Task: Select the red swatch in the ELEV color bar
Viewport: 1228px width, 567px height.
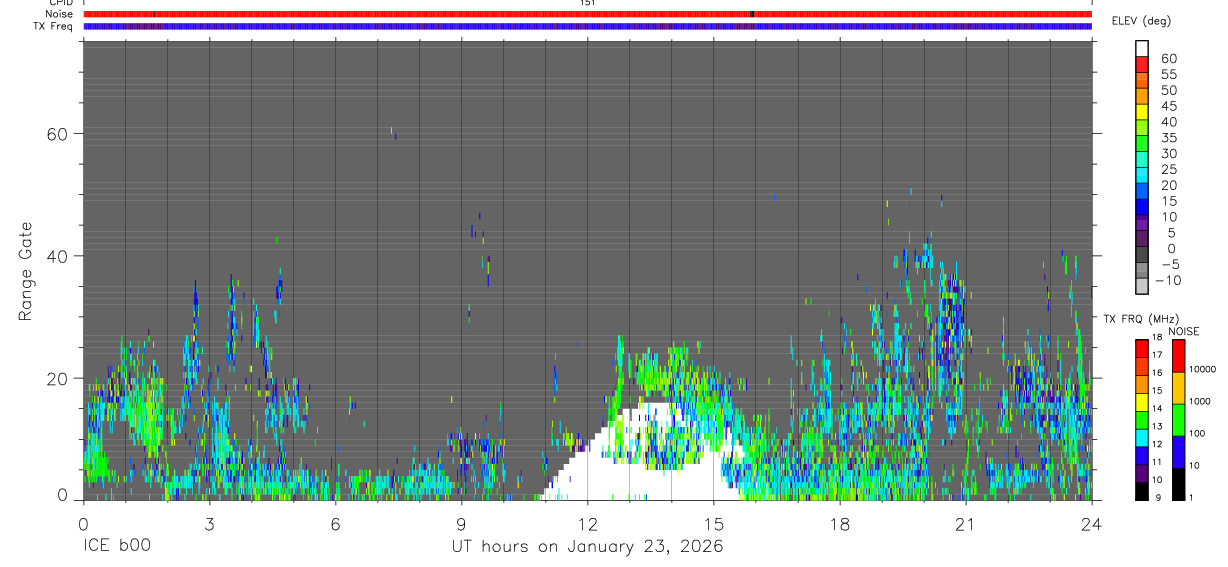Action: pos(1142,64)
